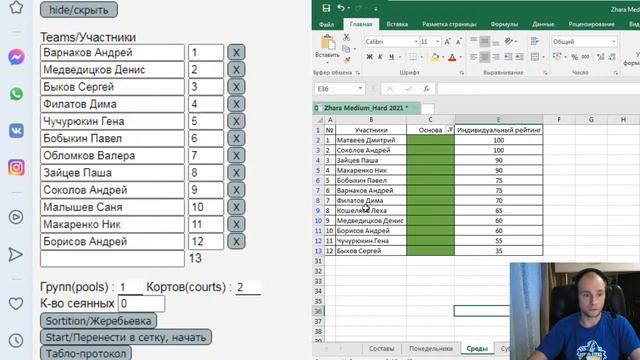Remove Варнаков Андрей with X button
Image resolution: width=640 pixels, height=360 pixels.
(236, 52)
